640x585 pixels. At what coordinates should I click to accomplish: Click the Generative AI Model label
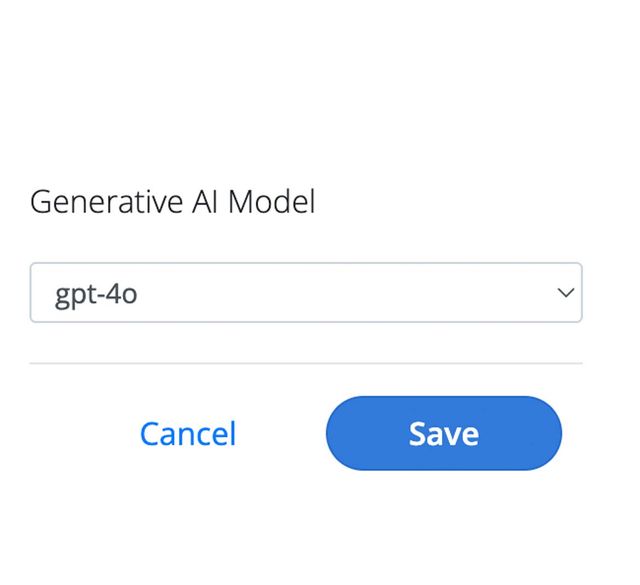(x=172, y=202)
